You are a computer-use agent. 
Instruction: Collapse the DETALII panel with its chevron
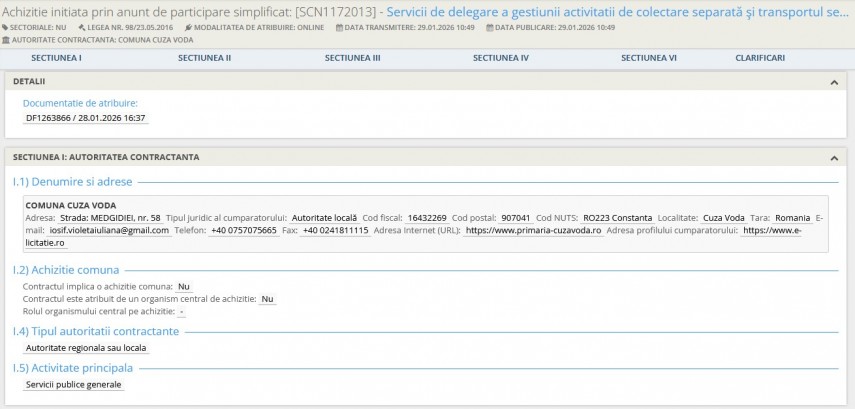tap(834, 81)
